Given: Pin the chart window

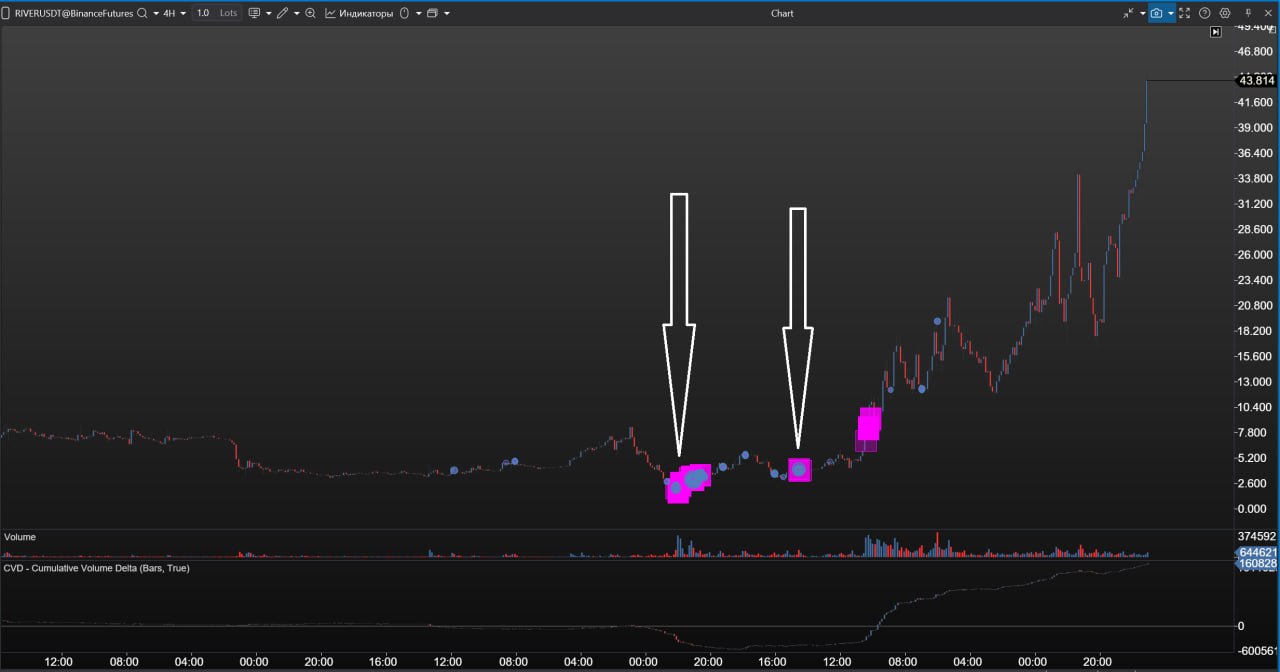Looking at the screenshot, I should click(x=1248, y=13).
